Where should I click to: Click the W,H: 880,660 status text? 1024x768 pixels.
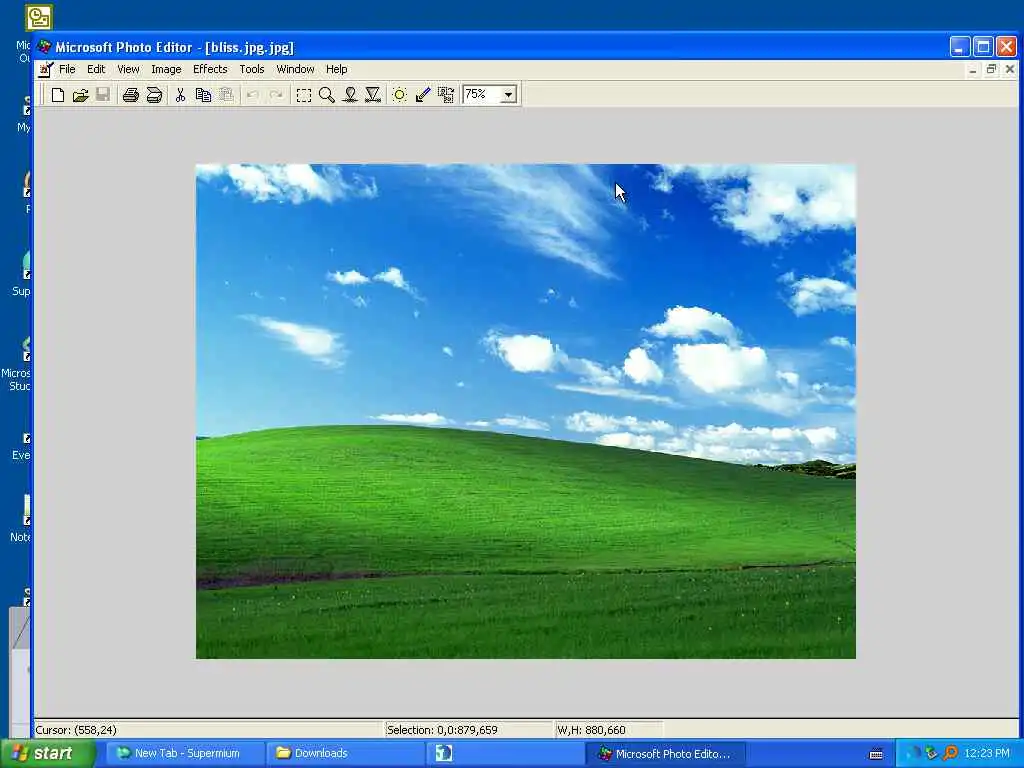[591, 730]
